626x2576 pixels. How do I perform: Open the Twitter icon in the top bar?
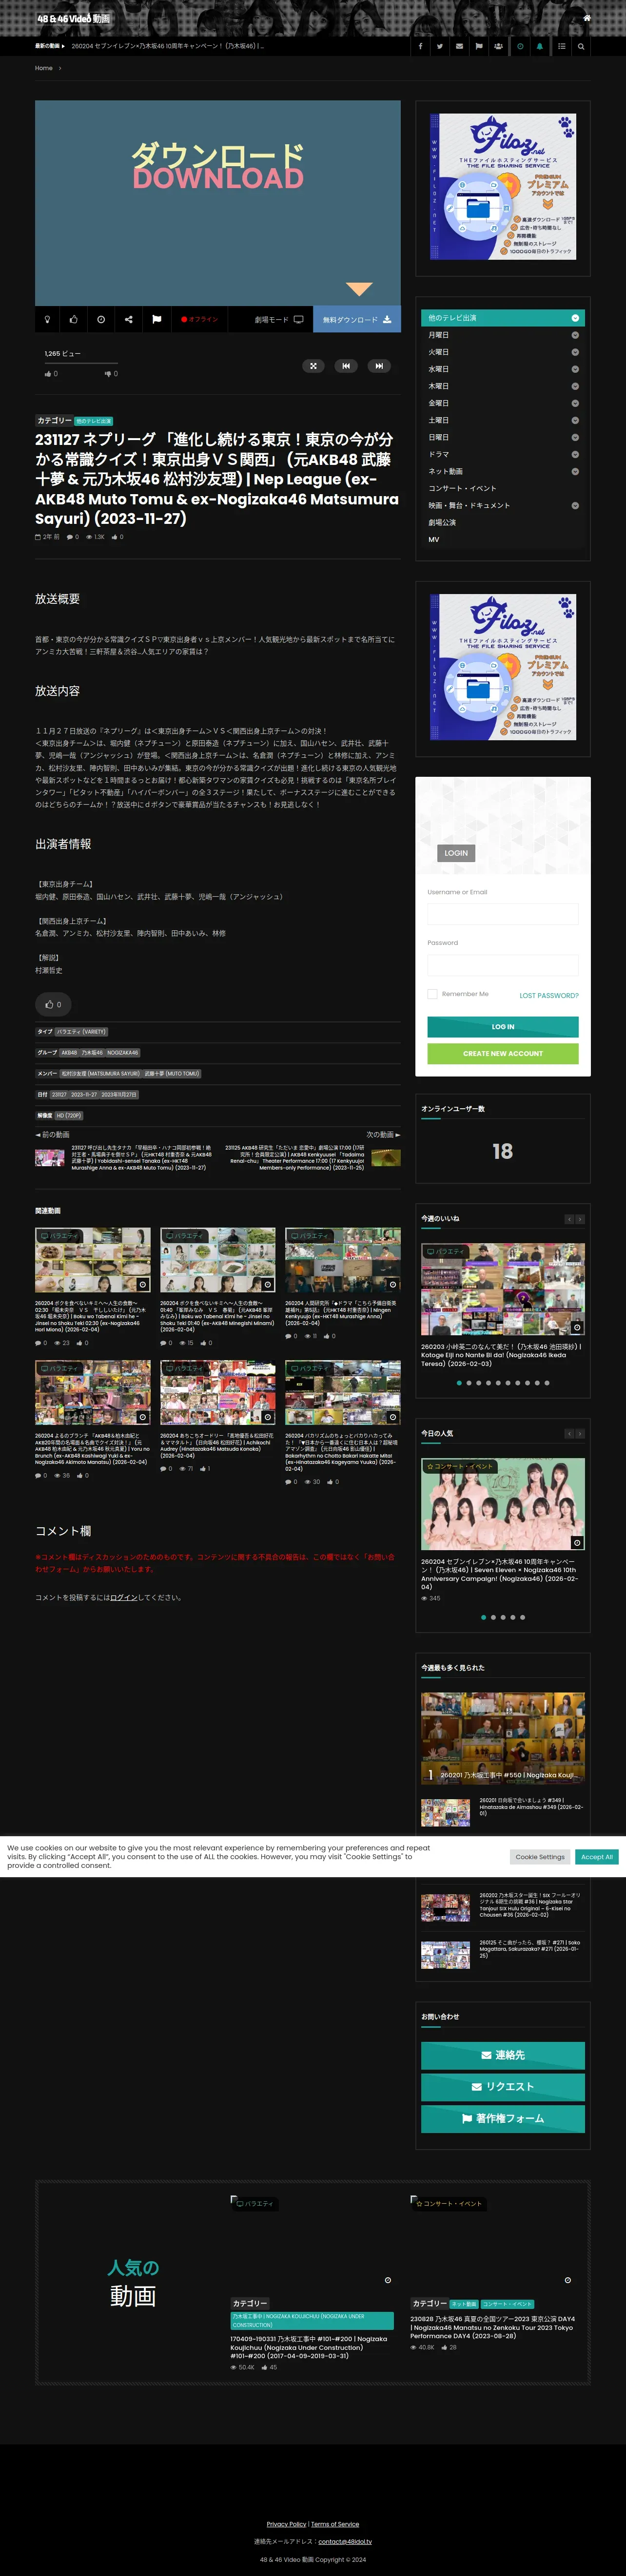coord(440,46)
